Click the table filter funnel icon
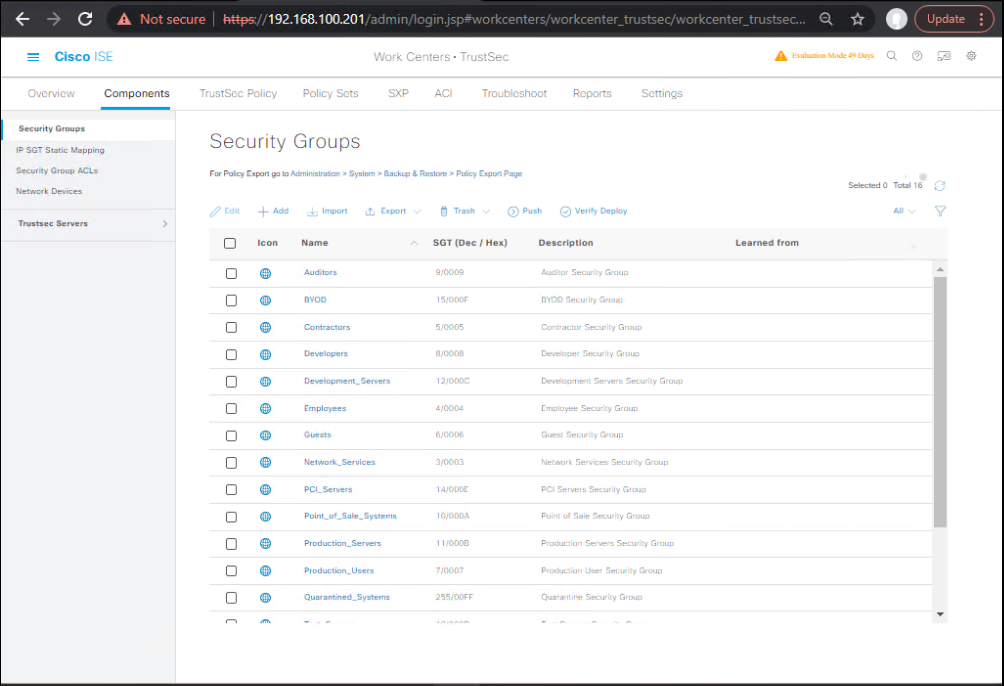 940,211
